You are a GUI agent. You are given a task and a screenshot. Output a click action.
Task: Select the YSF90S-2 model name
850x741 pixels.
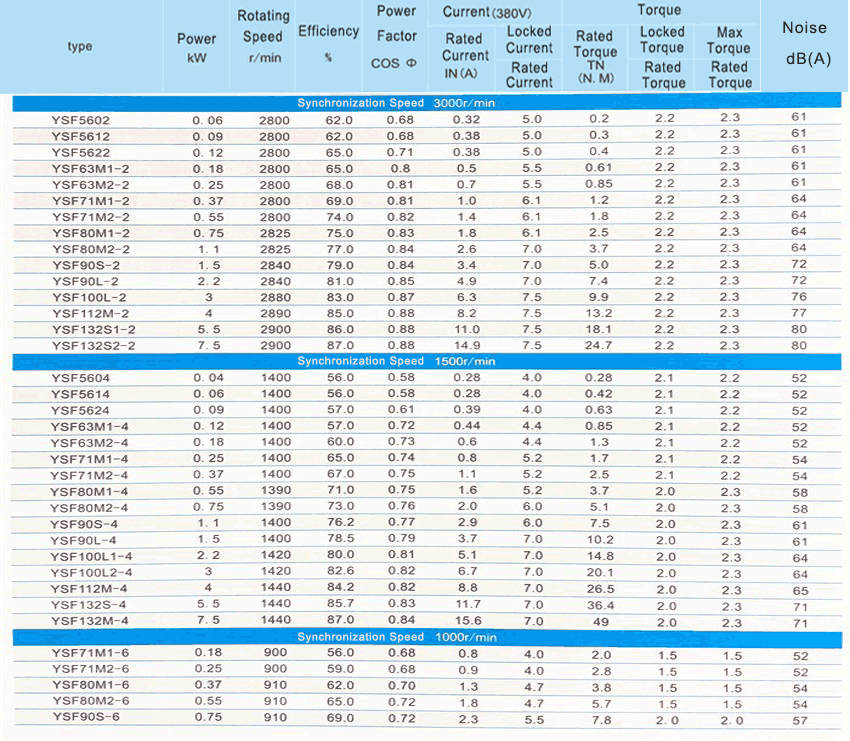pos(86,265)
